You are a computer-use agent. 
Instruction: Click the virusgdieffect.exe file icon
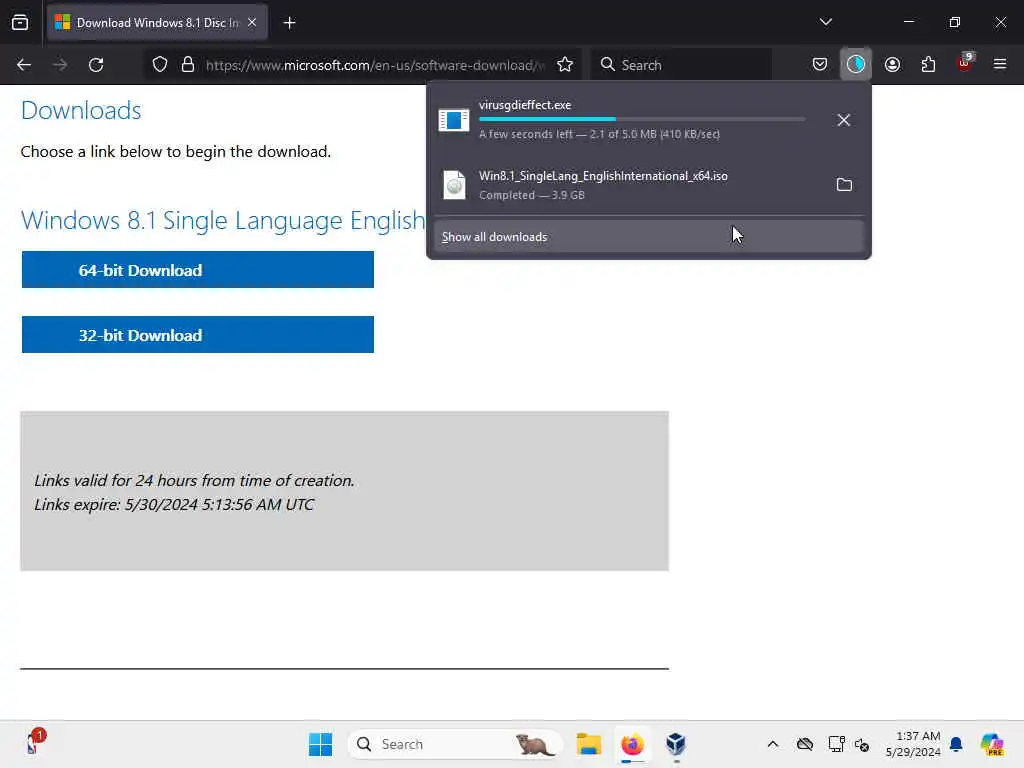point(453,120)
